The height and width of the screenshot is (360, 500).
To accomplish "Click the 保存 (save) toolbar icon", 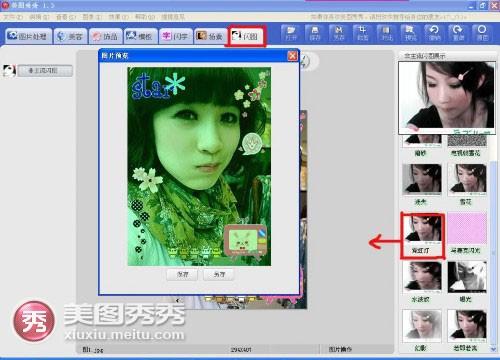I will 315,33.
